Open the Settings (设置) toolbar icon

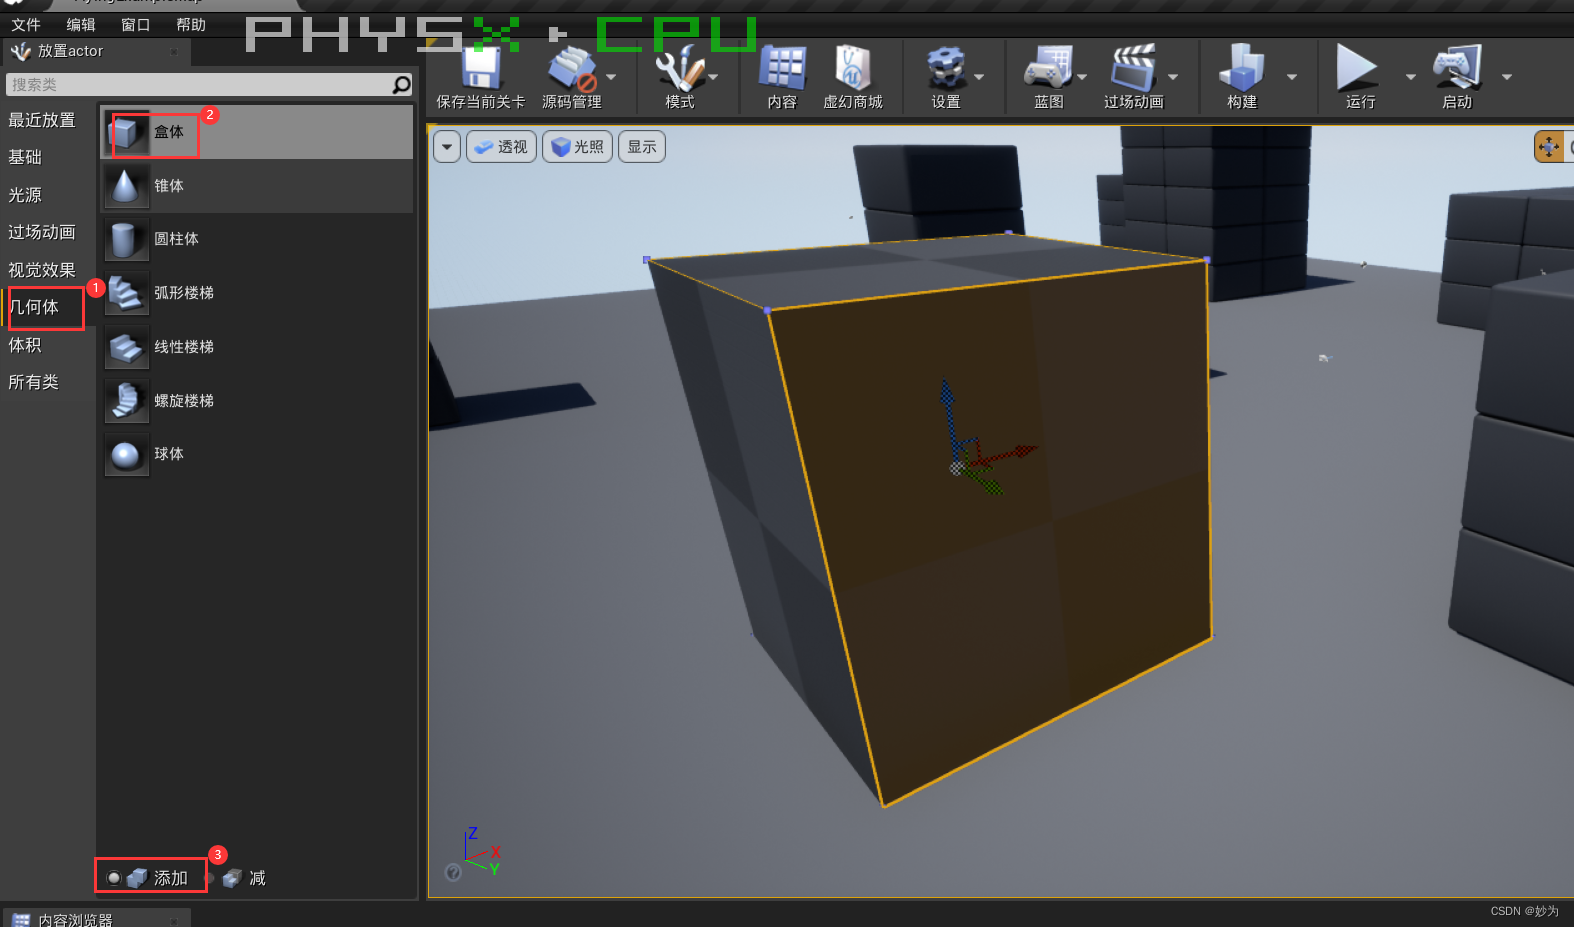[945, 68]
